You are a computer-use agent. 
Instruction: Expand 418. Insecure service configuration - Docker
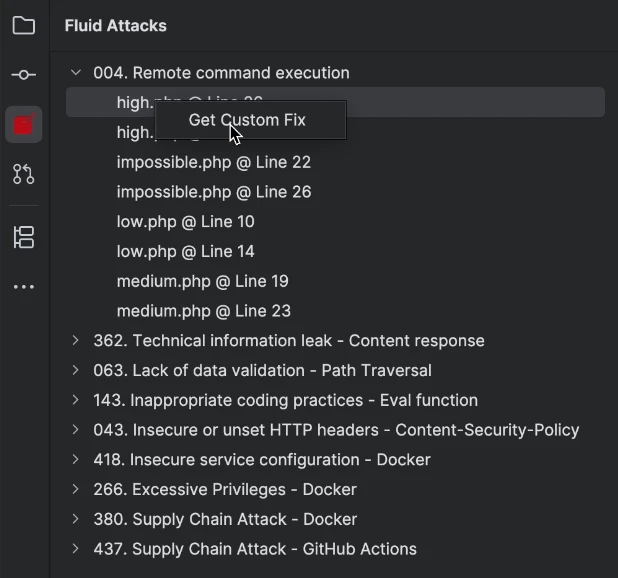coord(76,460)
